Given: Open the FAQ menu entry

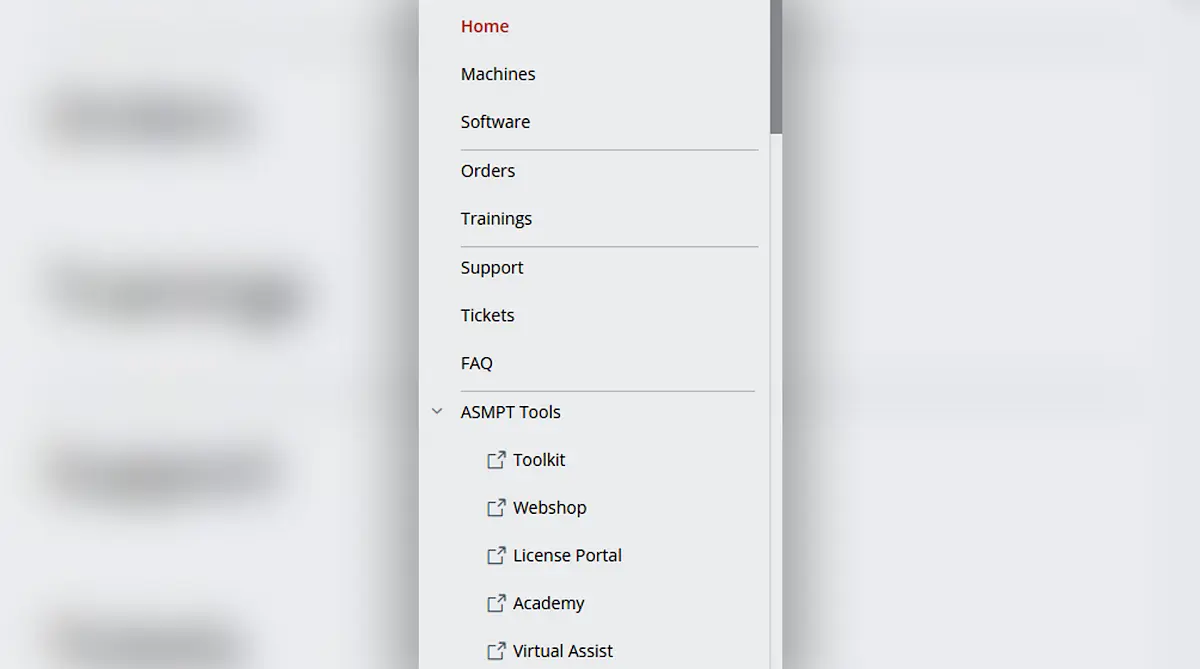Looking at the screenshot, I should coord(477,364).
